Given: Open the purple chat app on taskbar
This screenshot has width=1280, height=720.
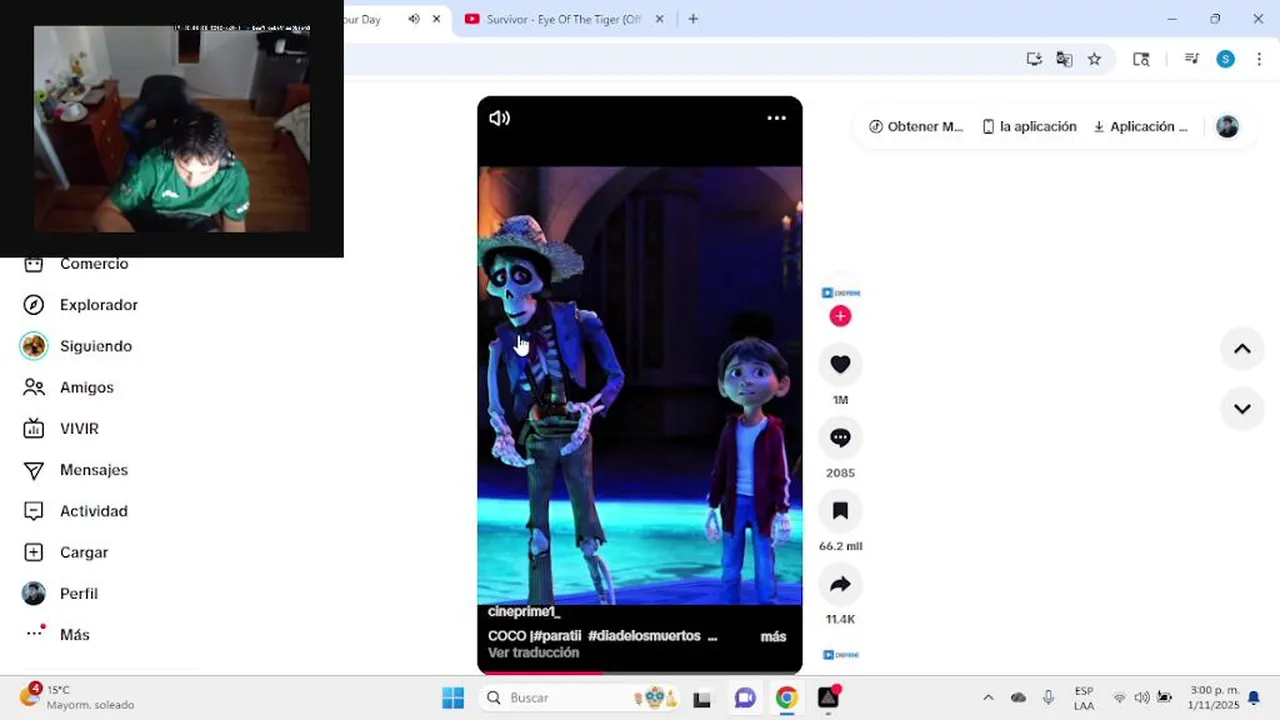Looking at the screenshot, I should 745,698.
